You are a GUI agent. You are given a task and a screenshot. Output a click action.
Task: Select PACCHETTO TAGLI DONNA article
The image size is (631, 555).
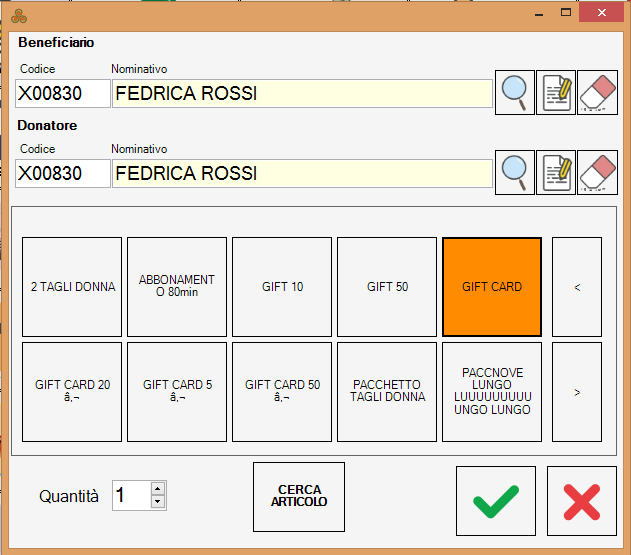click(387, 392)
